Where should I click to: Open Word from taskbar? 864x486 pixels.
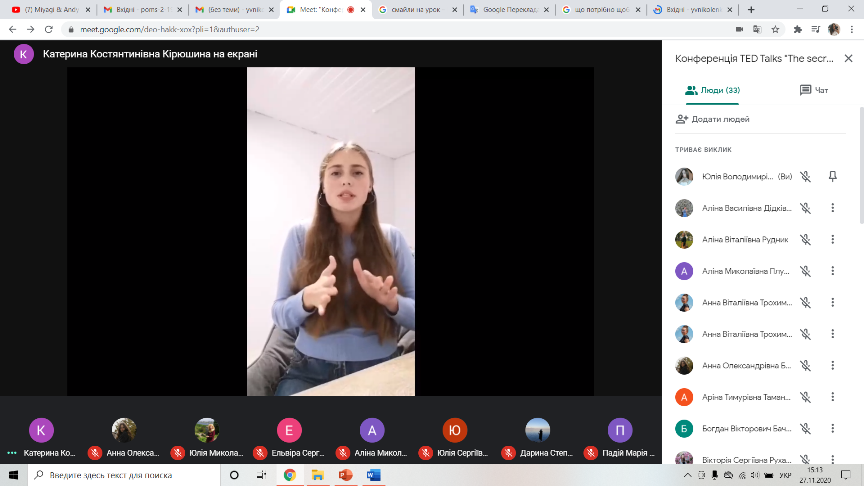[374, 475]
